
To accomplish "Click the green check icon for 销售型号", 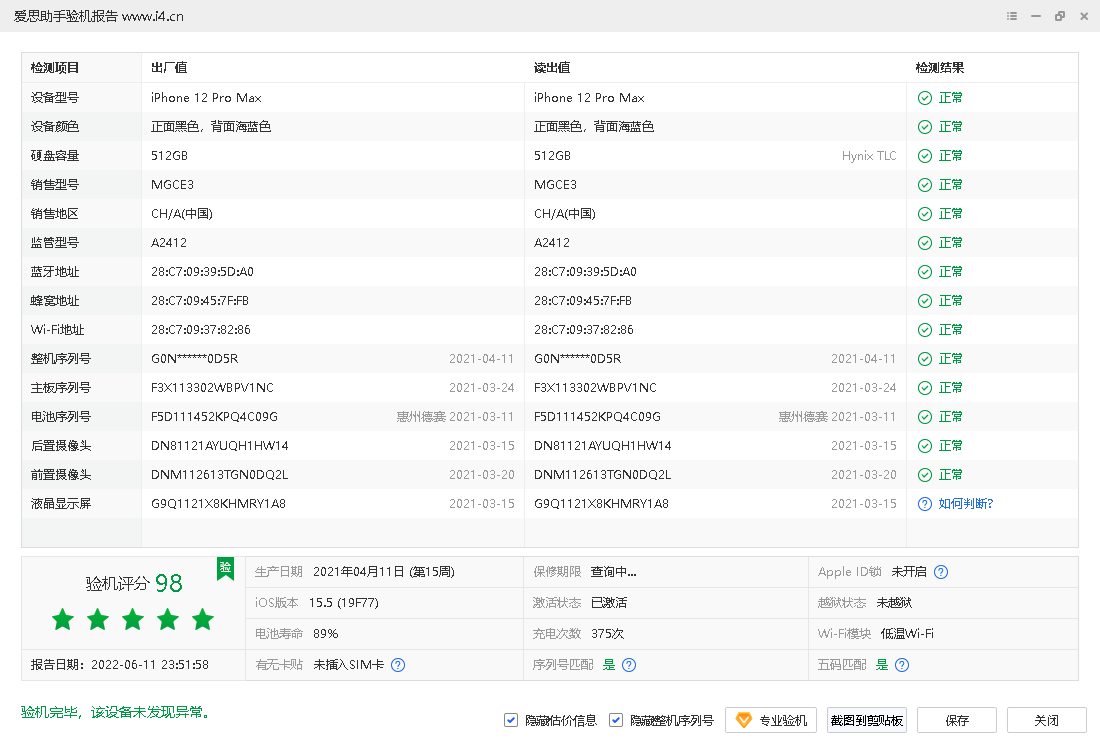I will [925, 185].
